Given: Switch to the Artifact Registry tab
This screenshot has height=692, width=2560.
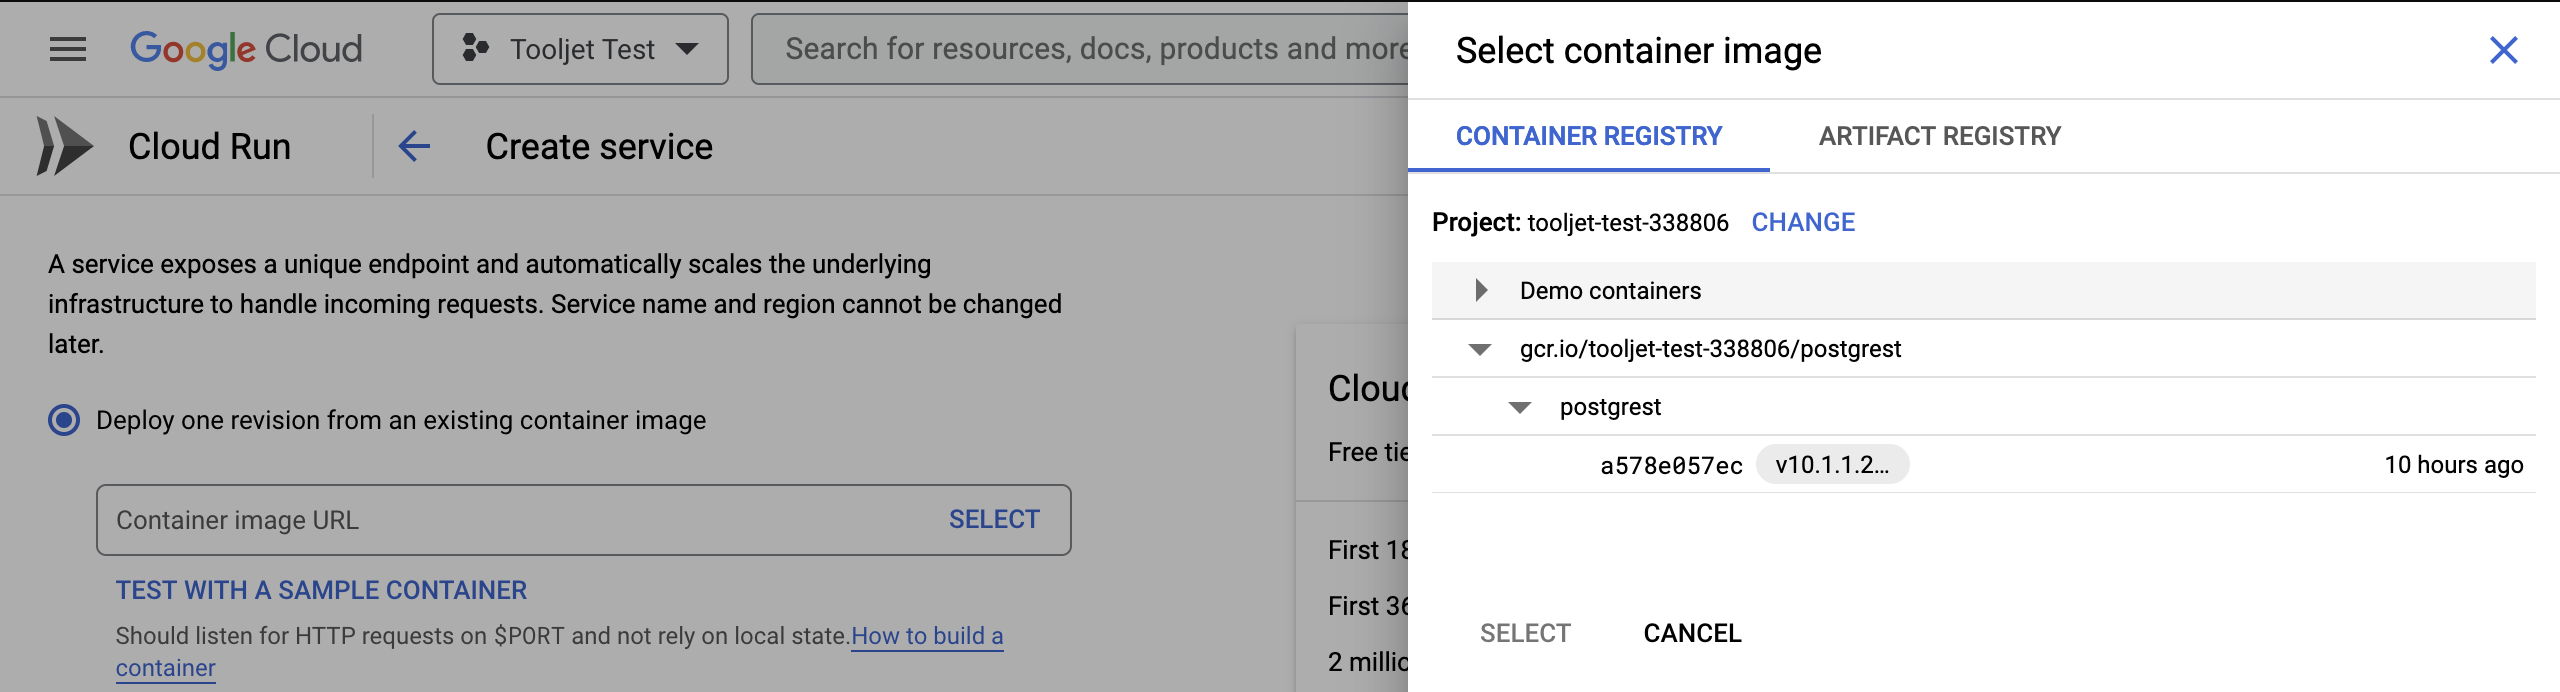Looking at the screenshot, I should pyautogui.click(x=1939, y=136).
